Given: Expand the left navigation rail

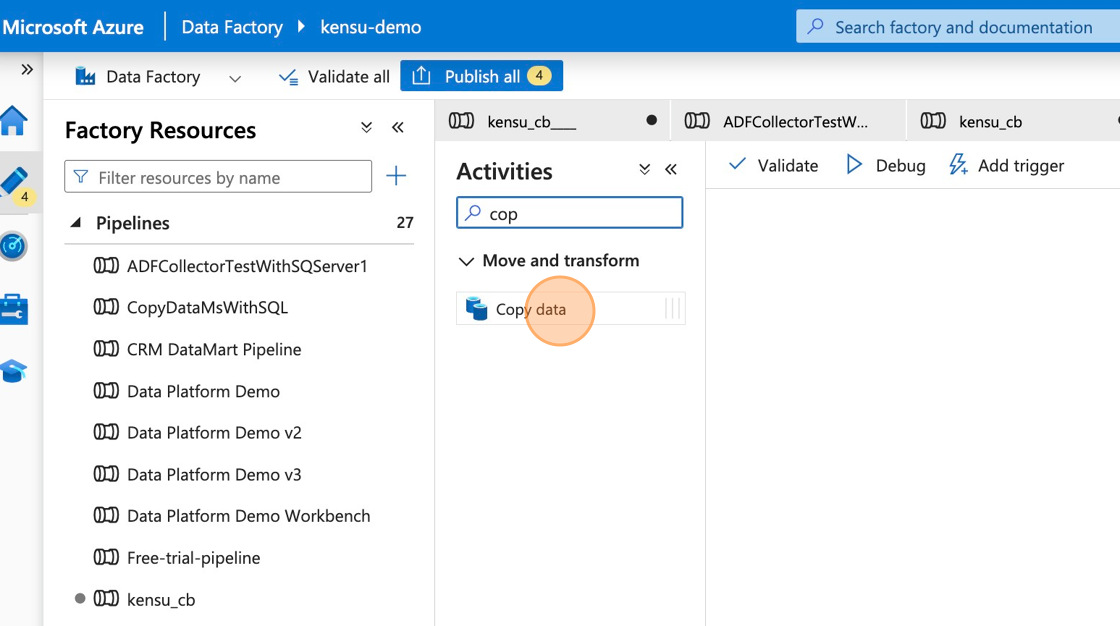Looking at the screenshot, I should 27,69.
